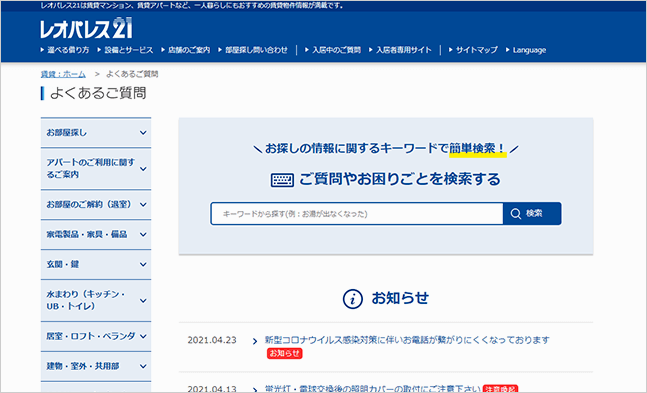647x393 pixels.
Task: Click the red お知らせ tag badge
Action: pos(285,353)
